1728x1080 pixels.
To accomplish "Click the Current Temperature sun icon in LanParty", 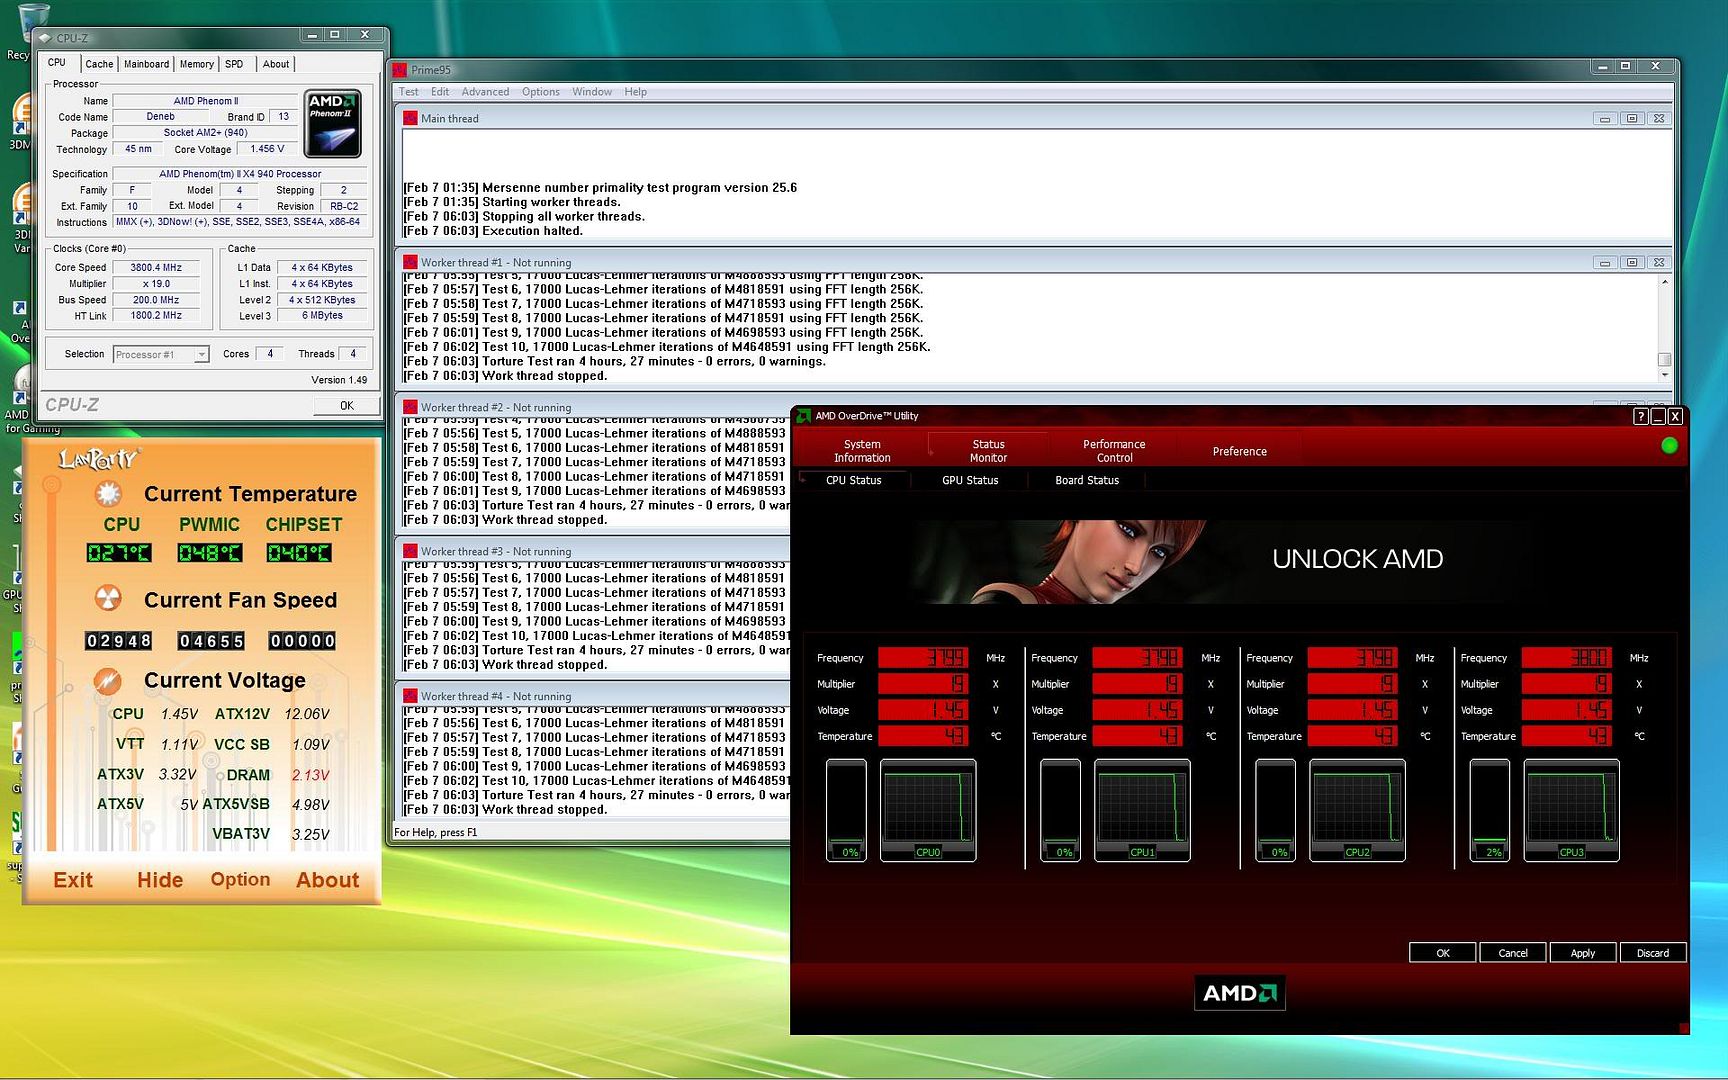I will click(108, 494).
